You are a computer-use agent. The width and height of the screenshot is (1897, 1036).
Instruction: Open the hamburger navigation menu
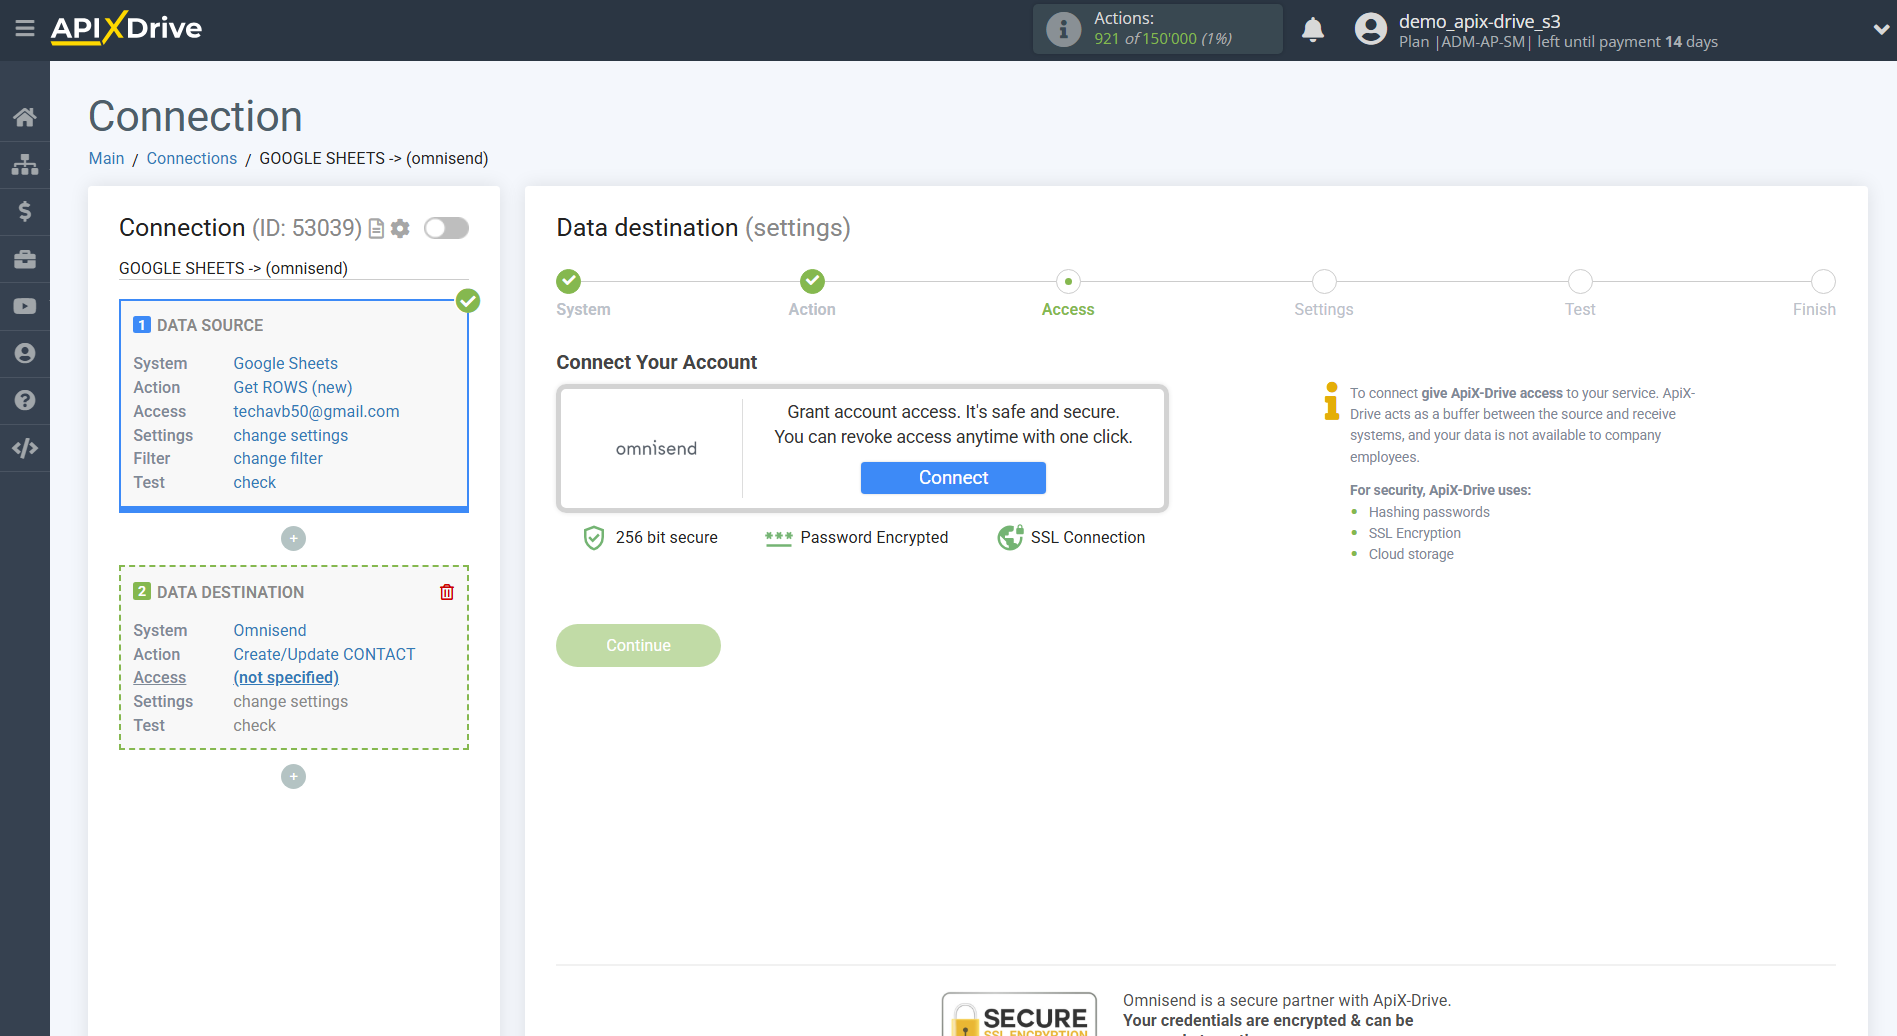[25, 29]
